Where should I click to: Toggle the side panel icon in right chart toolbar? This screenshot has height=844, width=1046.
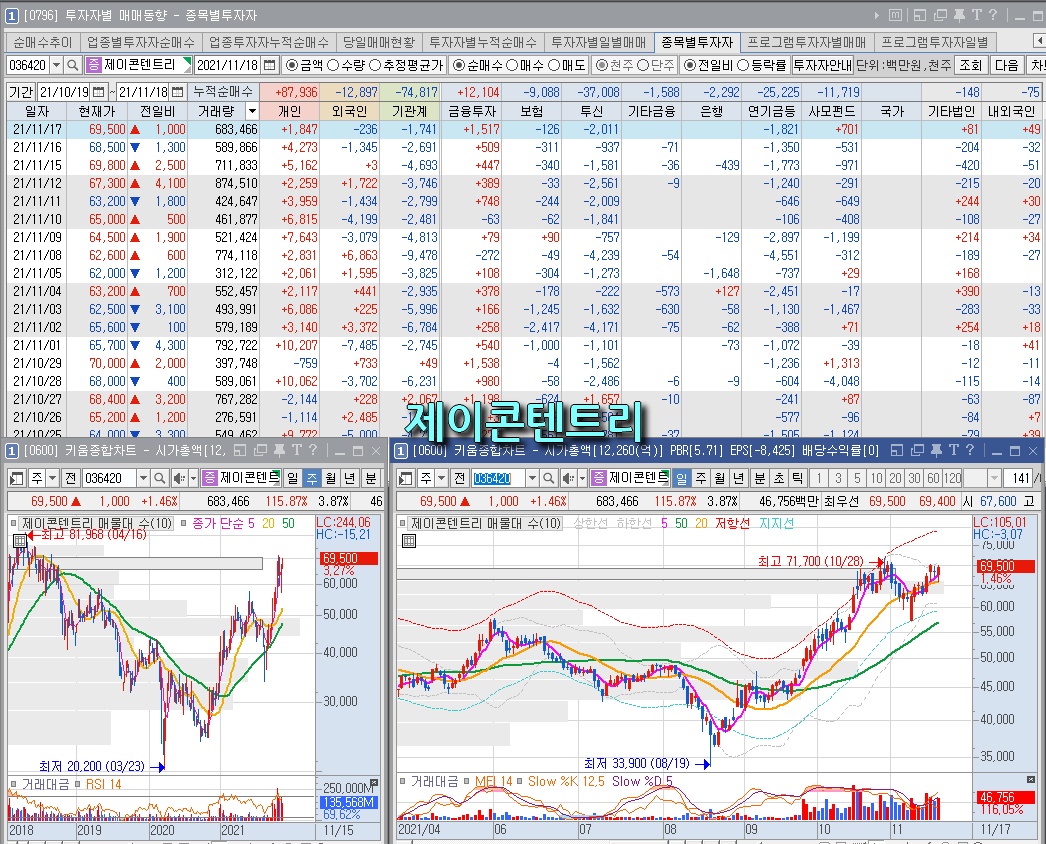pos(406,478)
